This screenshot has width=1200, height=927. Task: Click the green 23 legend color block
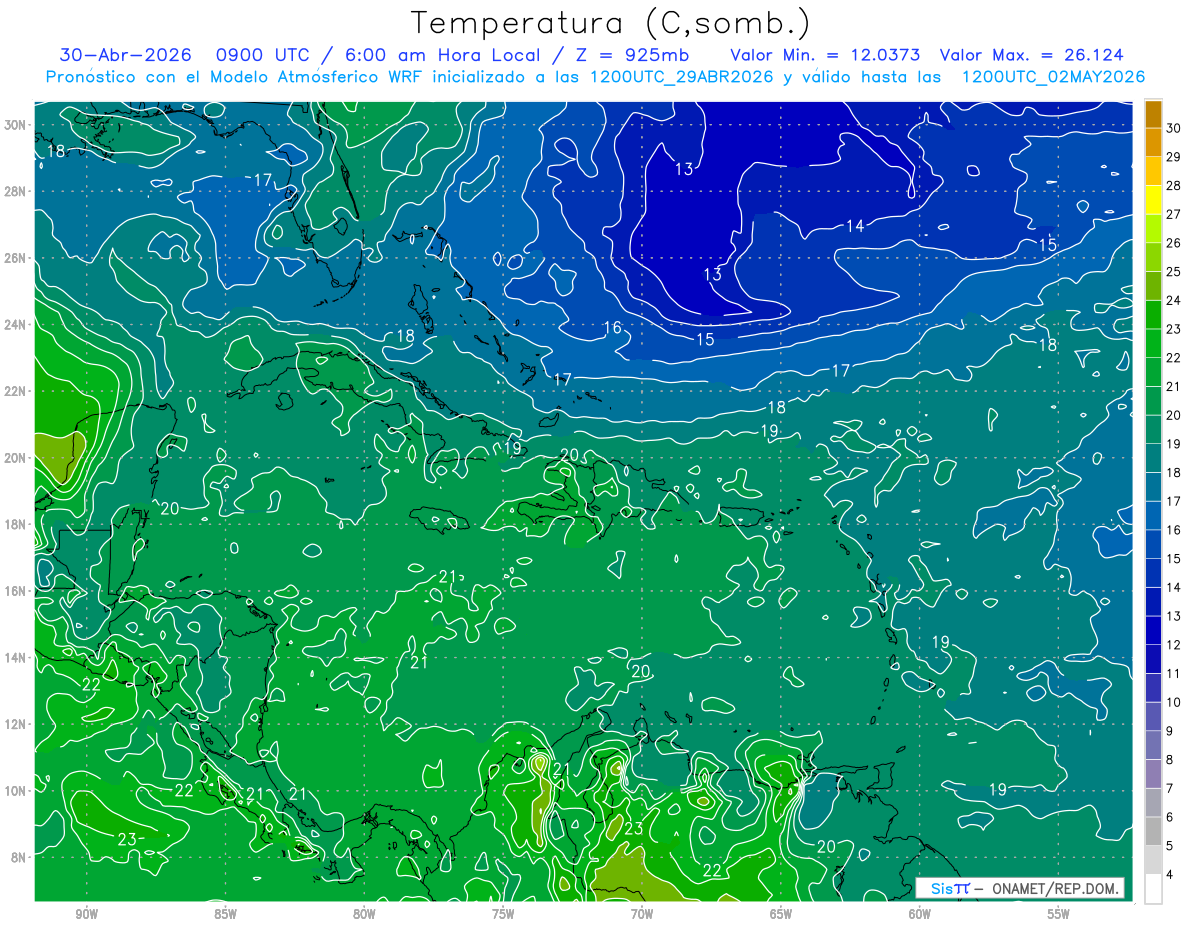(x=1153, y=315)
